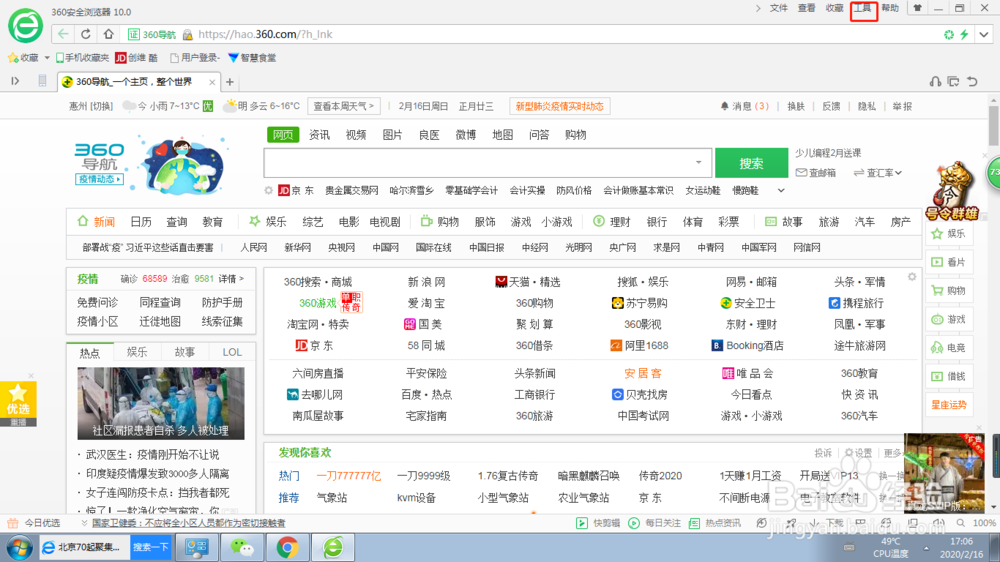The height and width of the screenshot is (562, 1000).
Task: Open the 文件 menu
Action: pyautogui.click(x=779, y=8)
